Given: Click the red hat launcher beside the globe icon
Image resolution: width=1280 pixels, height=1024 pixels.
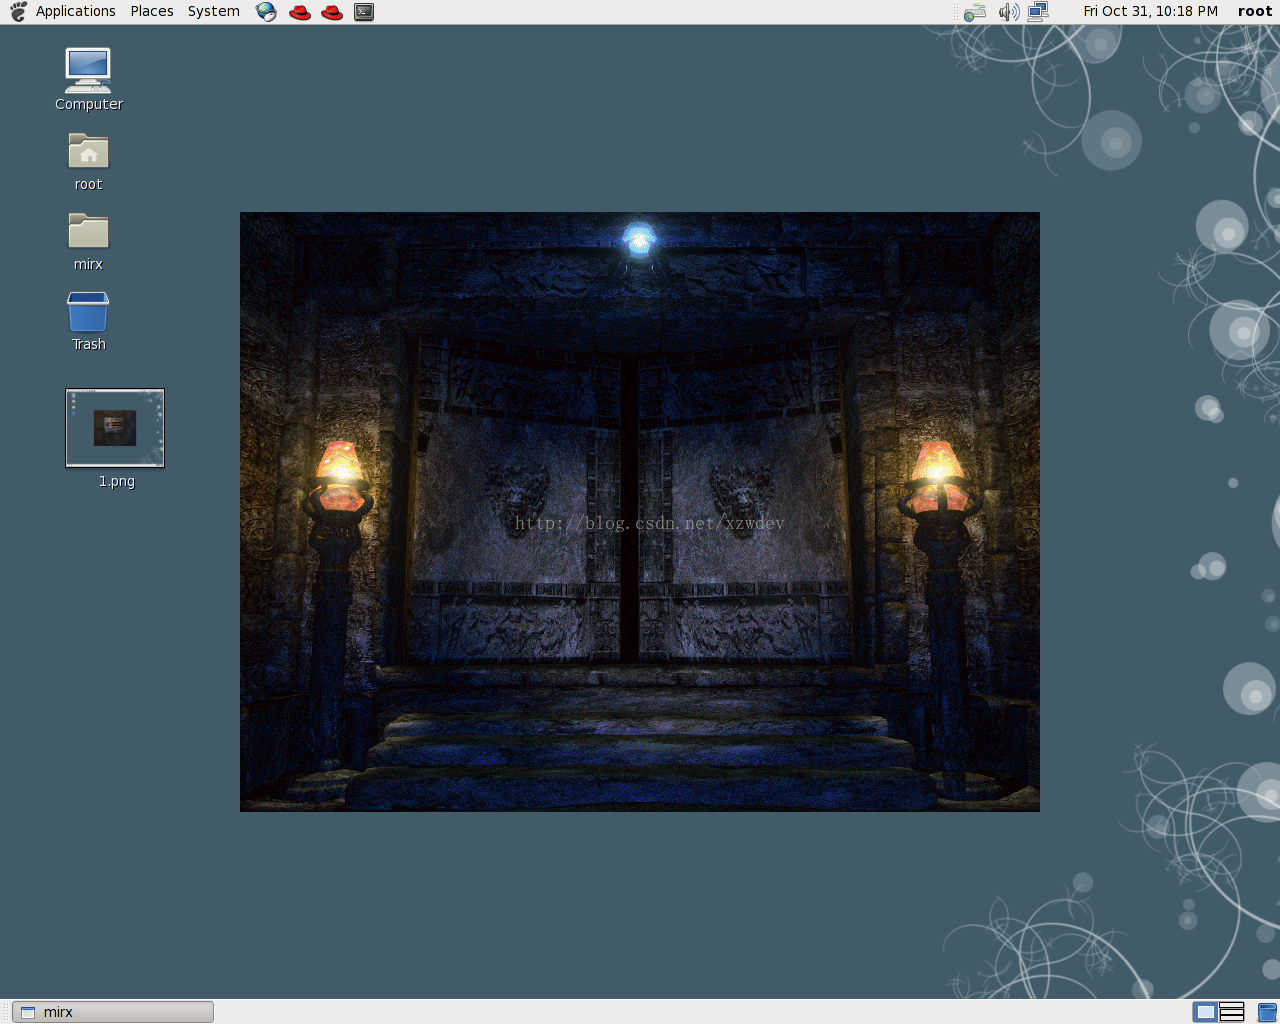Looking at the screenshot, I should click(299, 12).
